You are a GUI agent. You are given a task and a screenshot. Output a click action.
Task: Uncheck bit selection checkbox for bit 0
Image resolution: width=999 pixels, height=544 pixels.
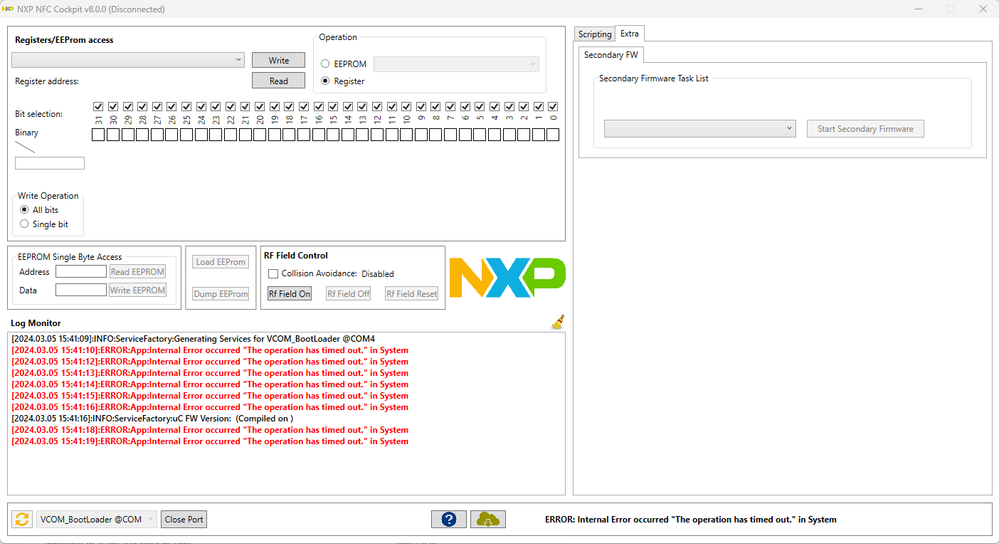553,106
